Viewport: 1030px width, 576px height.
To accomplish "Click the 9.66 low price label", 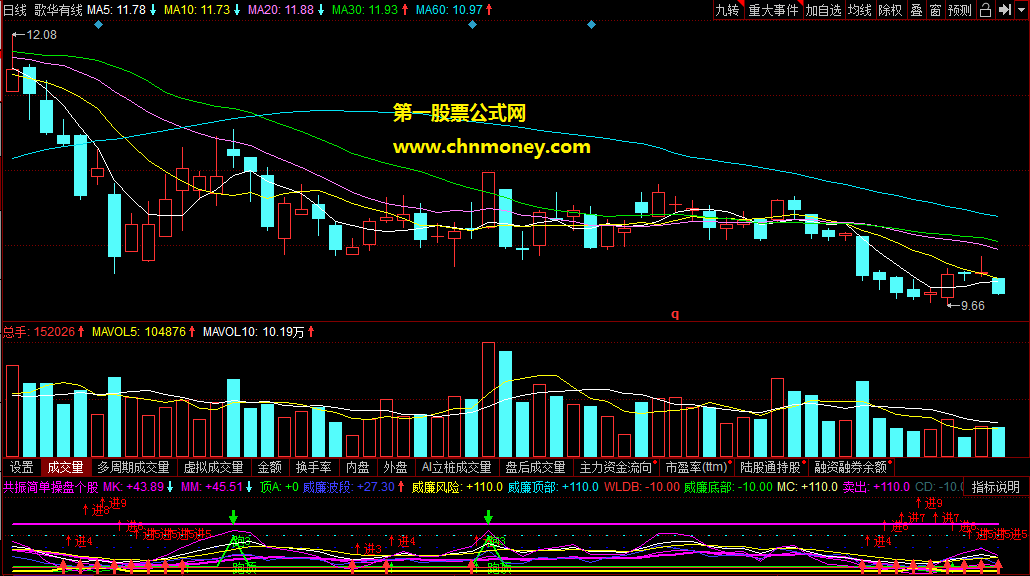I will pyautogui.click(x=972, y=305).
